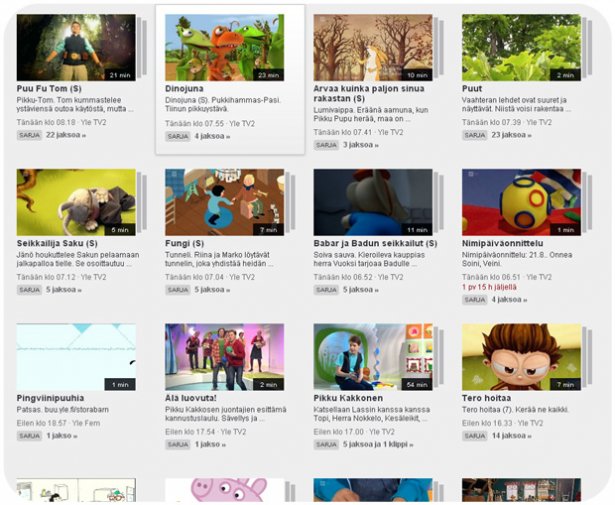Click the Pikku Kakkonen title link
615x505 pixels.
(x=348, y=398)
